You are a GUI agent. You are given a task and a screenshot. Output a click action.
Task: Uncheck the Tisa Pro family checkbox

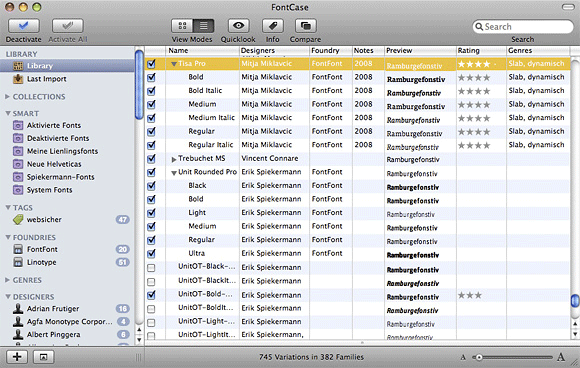coord(151,64)
